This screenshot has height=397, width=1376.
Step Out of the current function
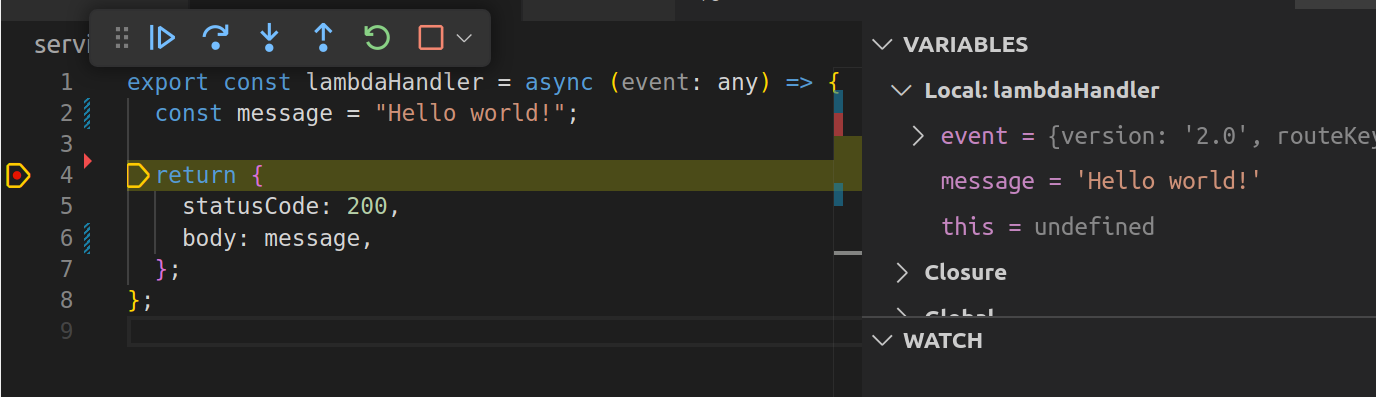tap(323, 38)
